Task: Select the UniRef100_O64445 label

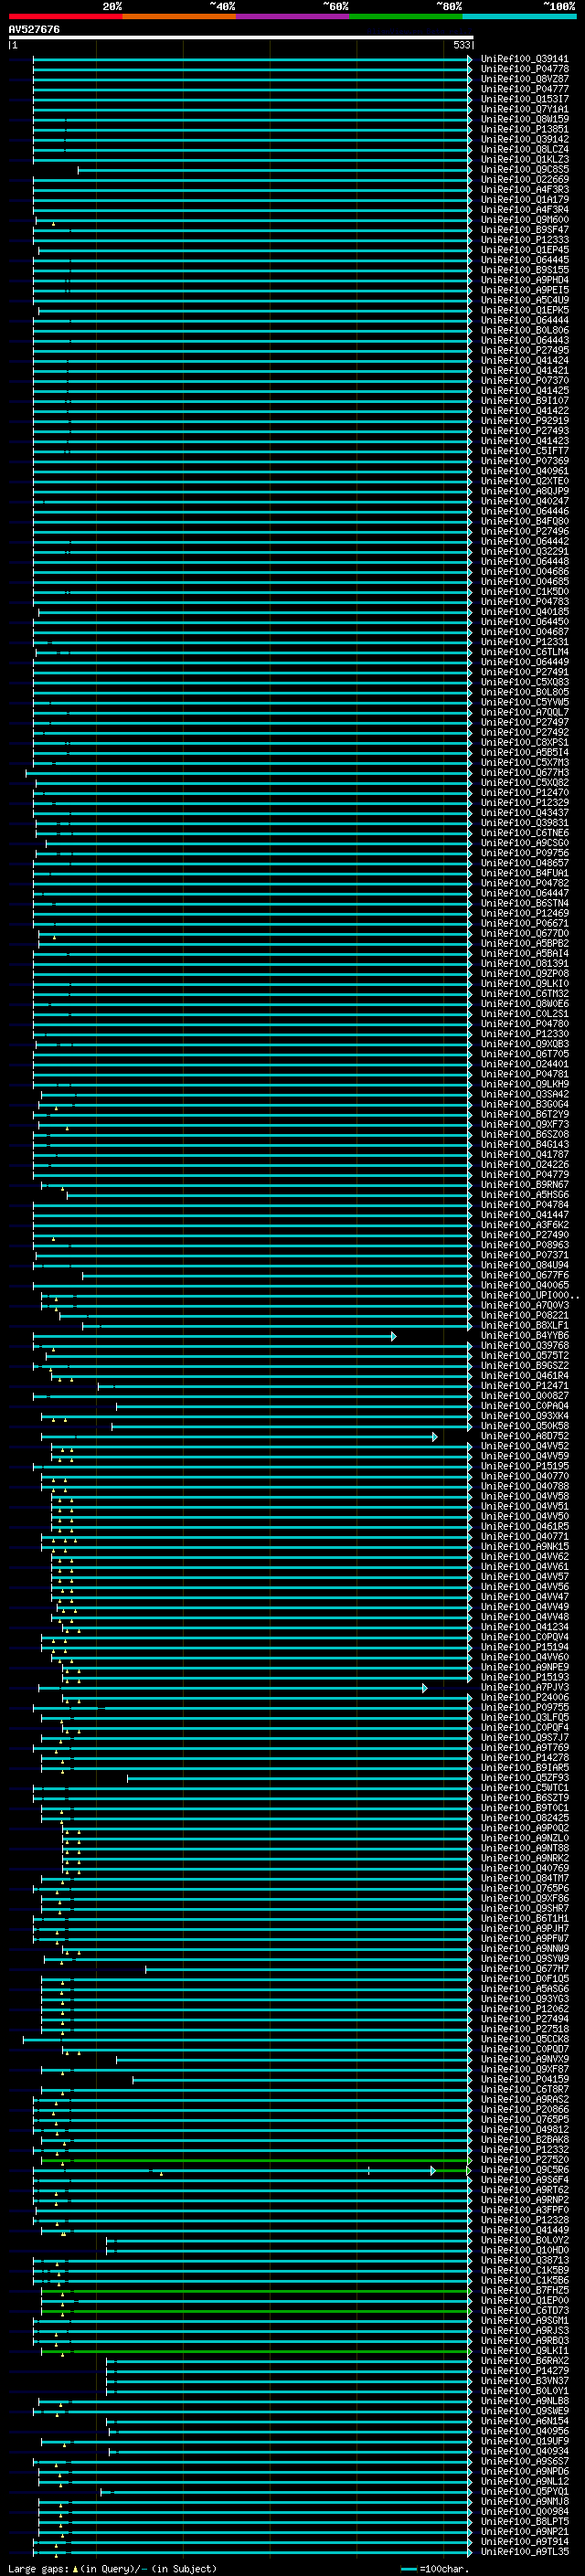Action: tap(525, 260)
